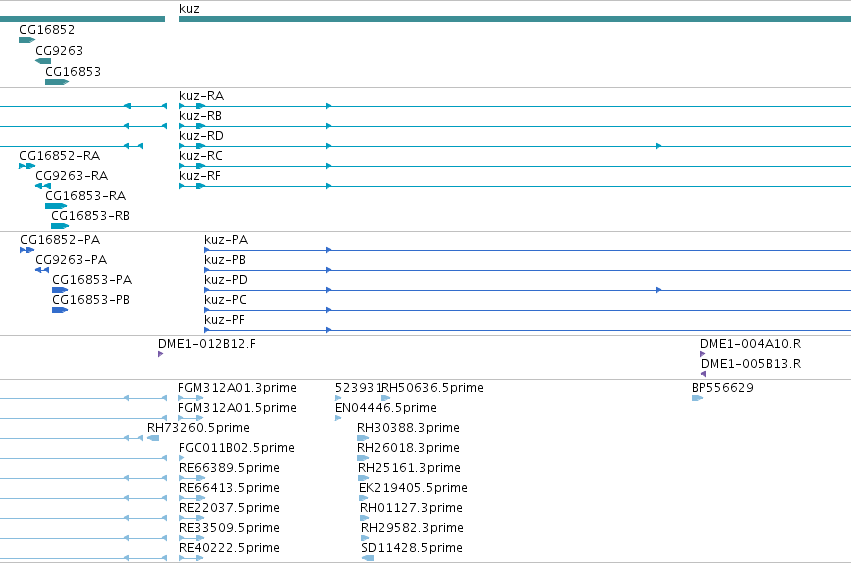Click the SD11428.5prime EST glyph
Image resolution: width=851 pixels, height=563 pixels.
[x=368, y=559]
